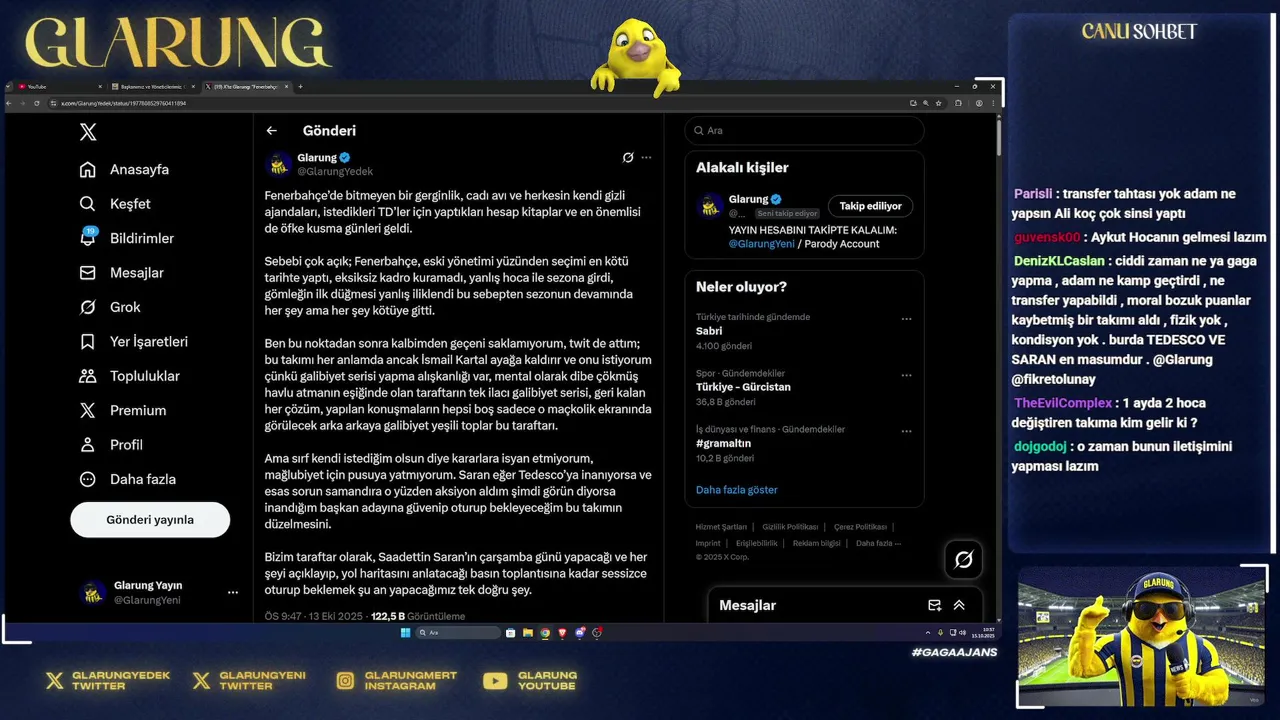
Task: Open File Explorer on taskbar
Action: (528, 632)
